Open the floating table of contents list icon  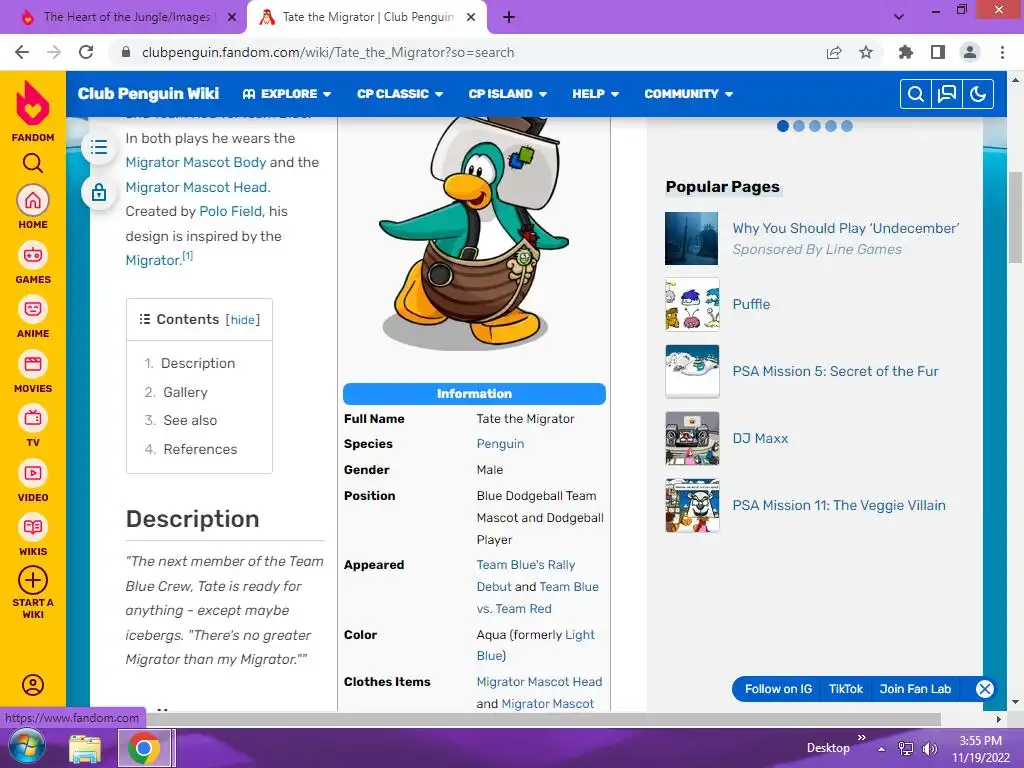(x=99, y=147)
